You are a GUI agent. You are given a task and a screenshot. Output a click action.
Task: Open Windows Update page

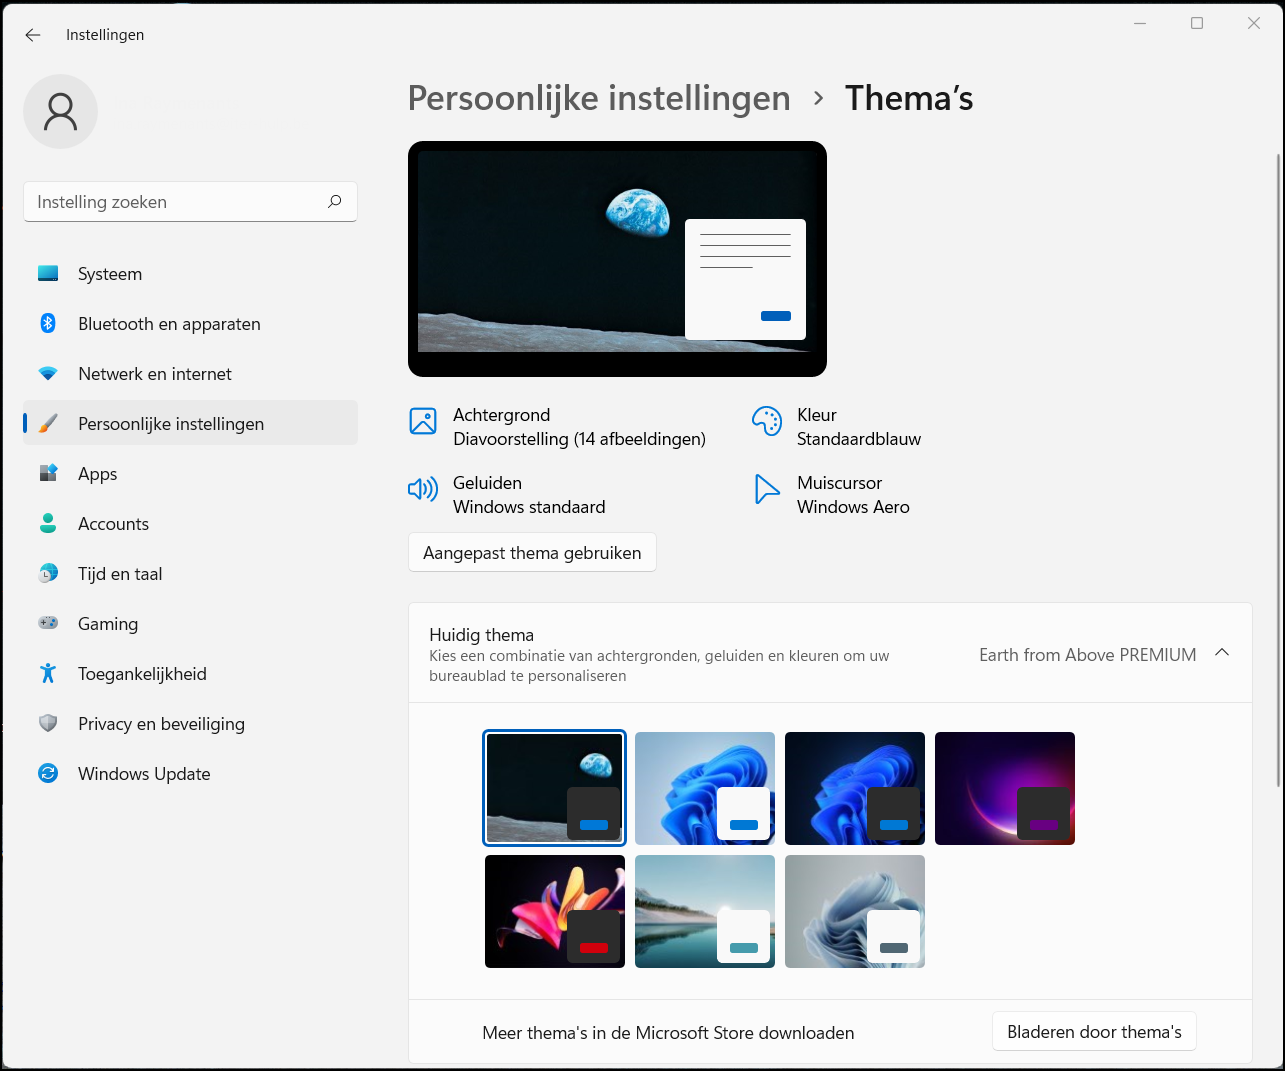pyautogui.click(x=190, y=774)
